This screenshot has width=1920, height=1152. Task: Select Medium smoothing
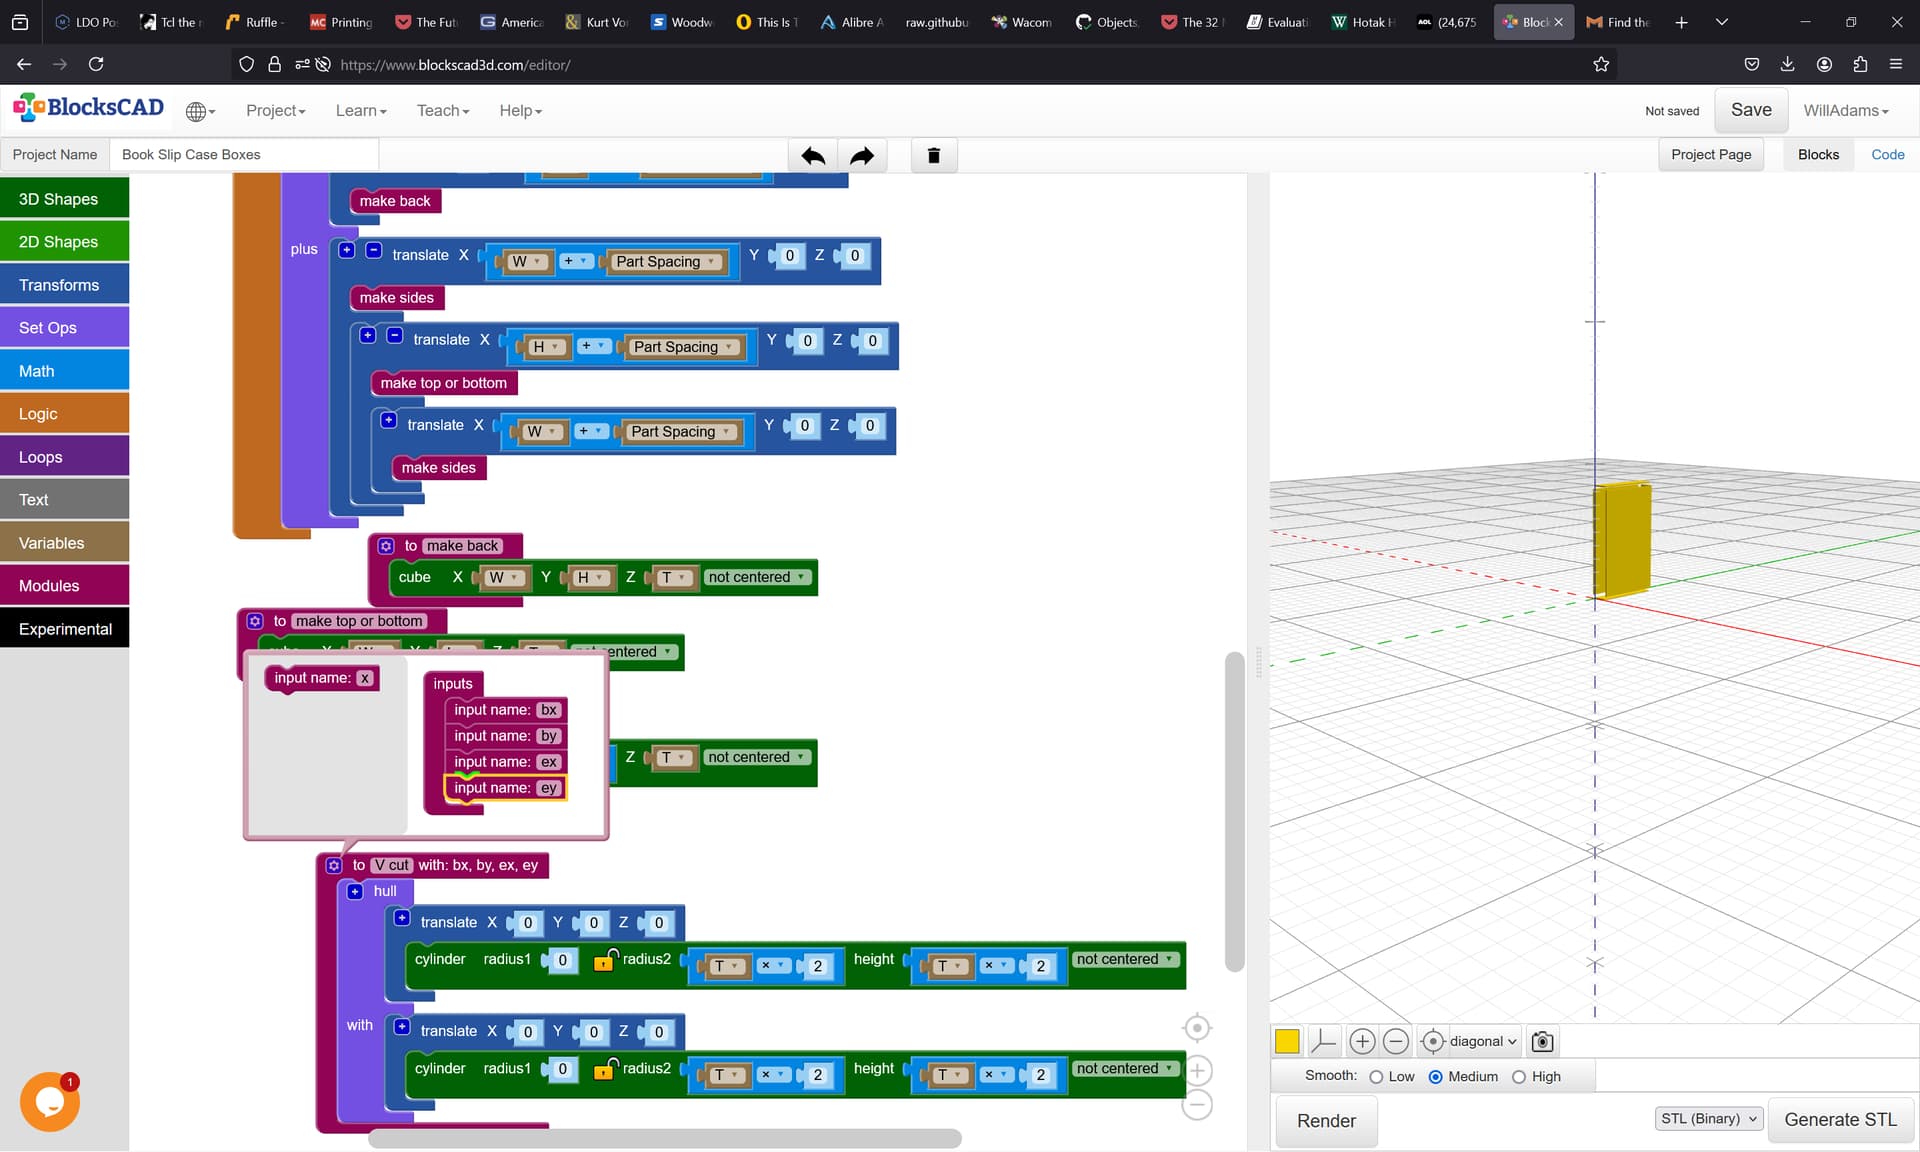[x=1435, y=1077]
